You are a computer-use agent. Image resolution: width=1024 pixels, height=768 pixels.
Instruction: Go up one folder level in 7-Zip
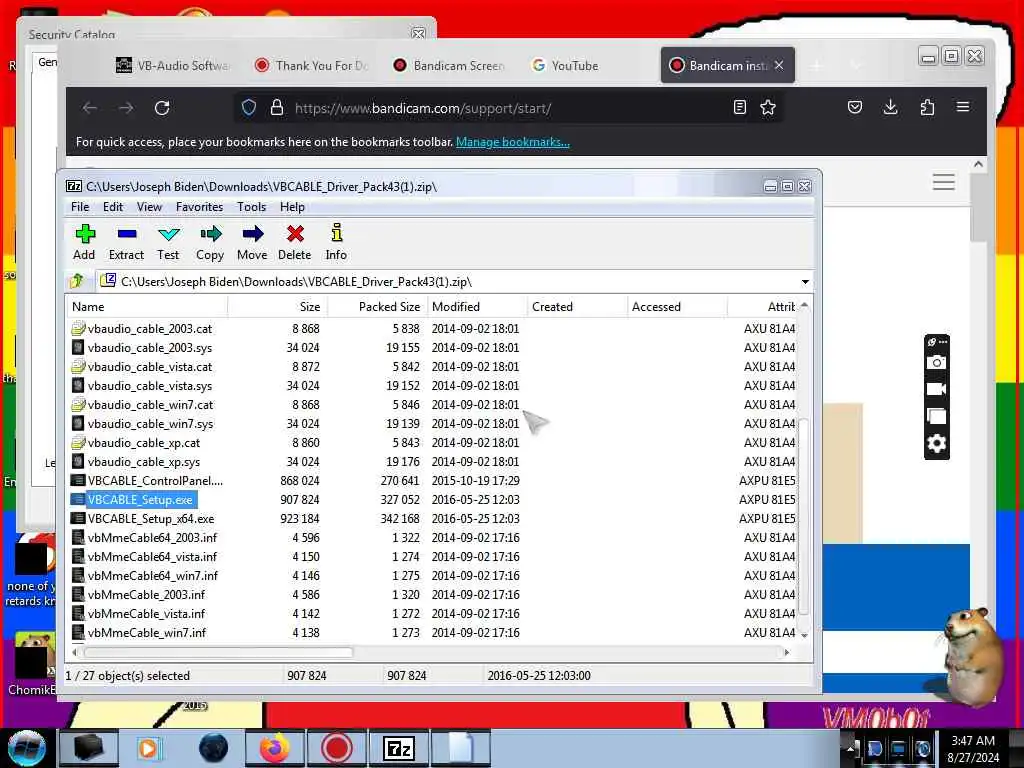[x=77, y=281]
